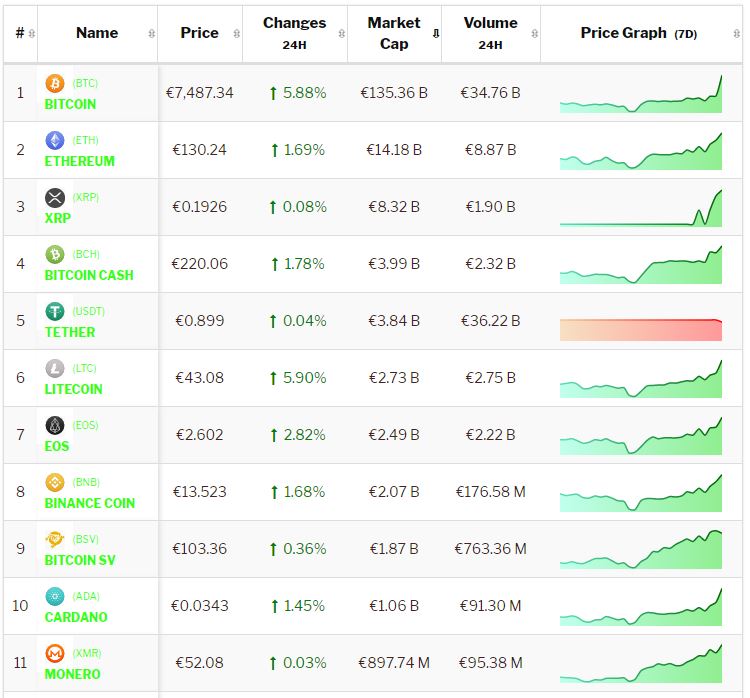Open the BITCOIN CASH link
750x698 pixels.
click(x=89, y=275)
